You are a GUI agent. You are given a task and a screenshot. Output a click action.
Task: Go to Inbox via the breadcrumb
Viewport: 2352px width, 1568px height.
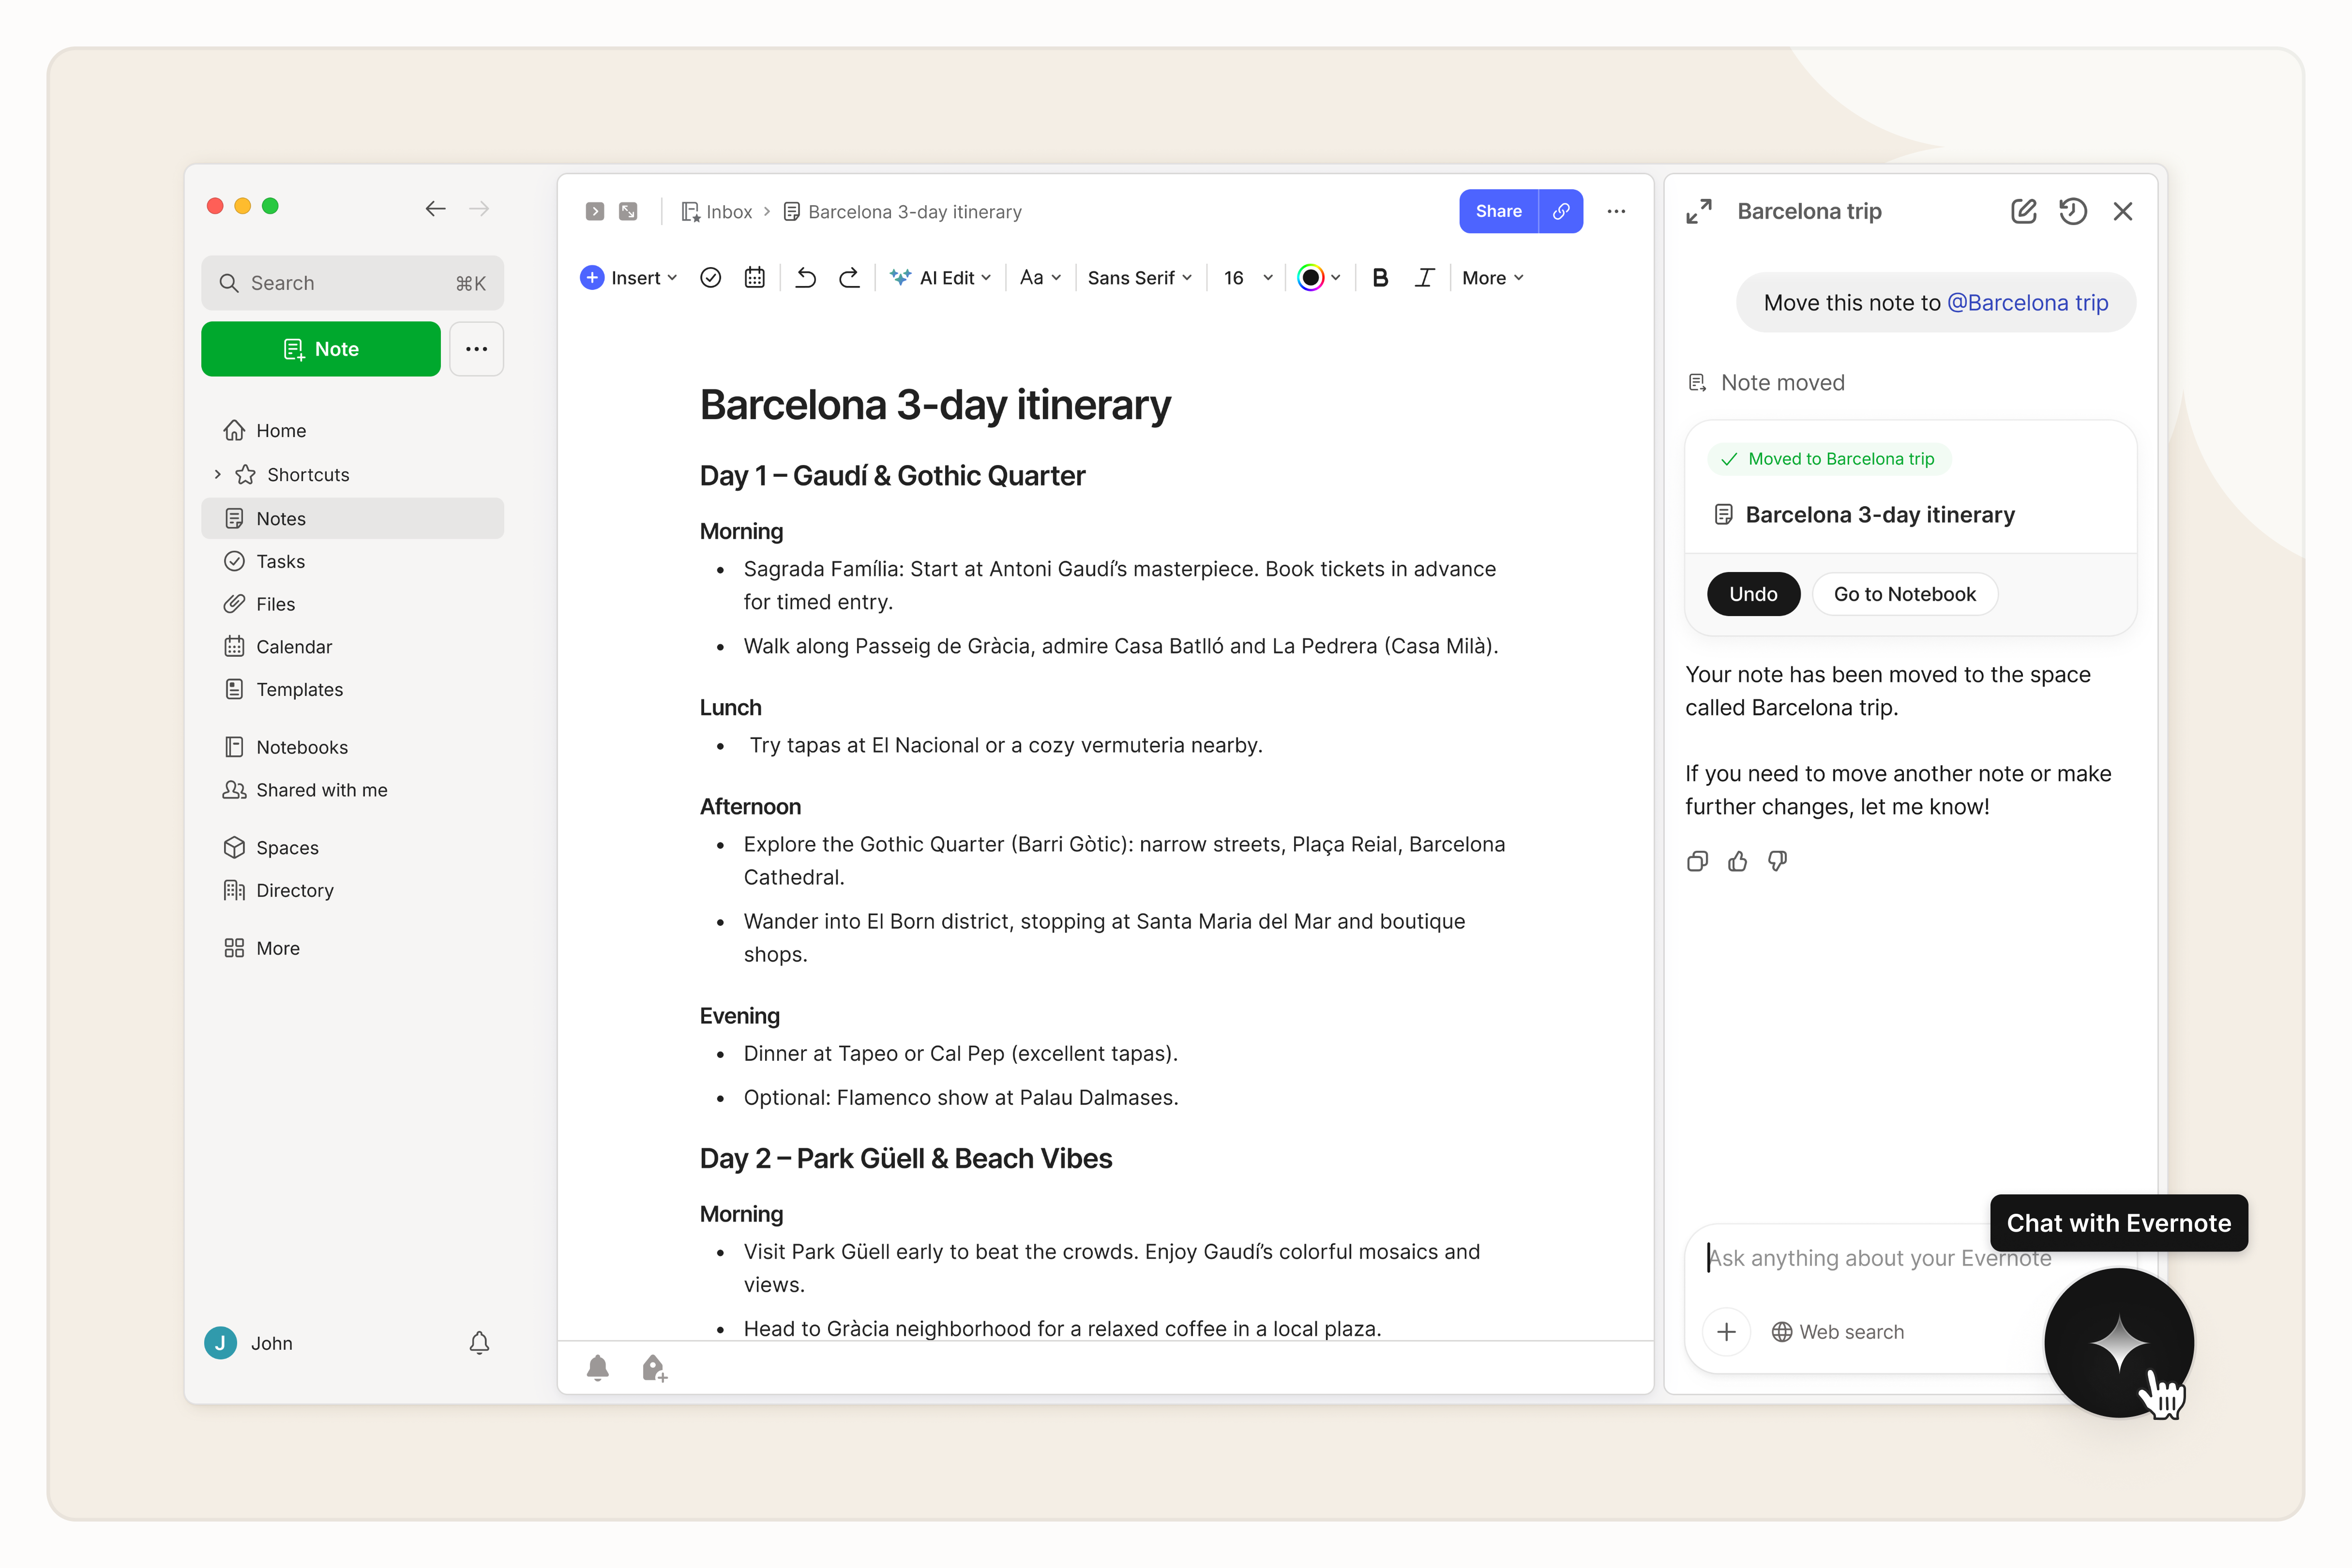(728, 211)
